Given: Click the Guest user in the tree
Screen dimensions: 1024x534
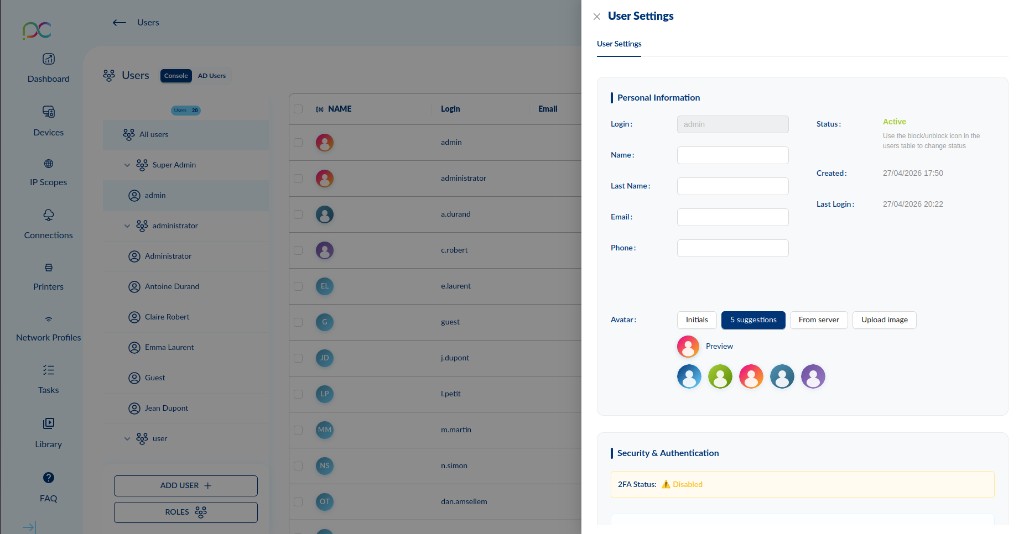Looking at the screenshot, I should coord(185,378).
